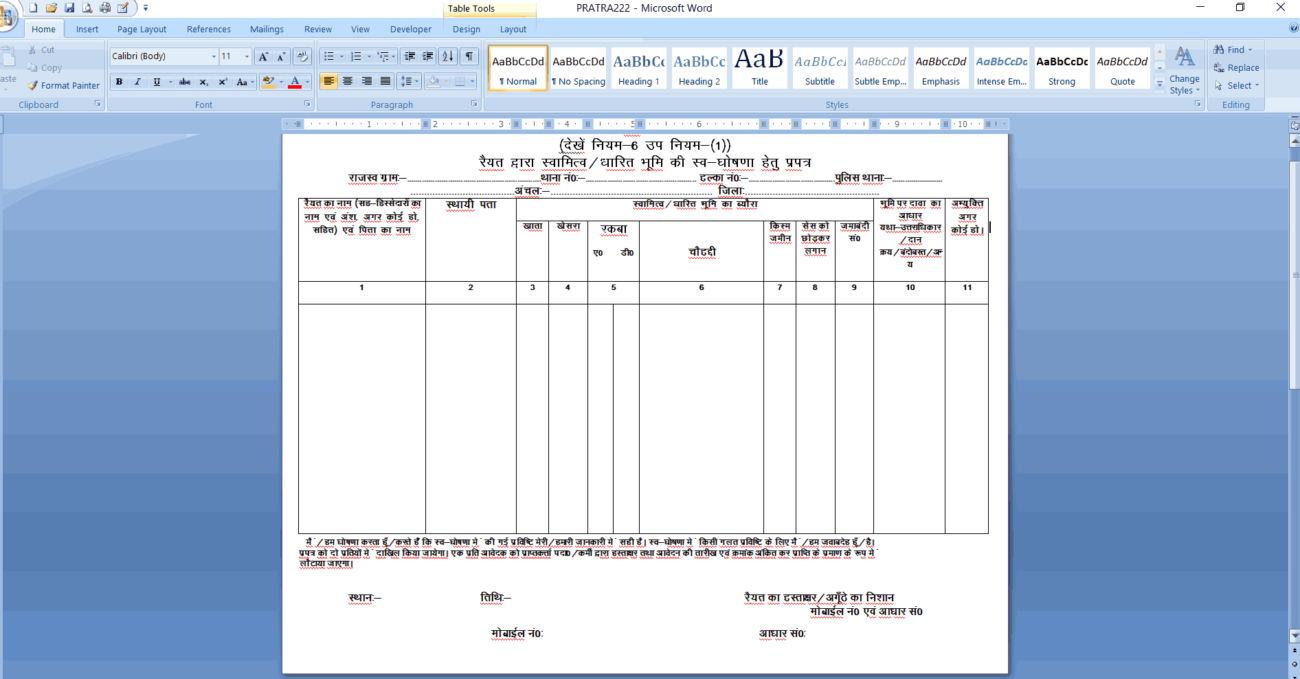Image resolution: width=1300 pixels, height=679 pixels.
Task: Center the text alignment
Action: 348,82
